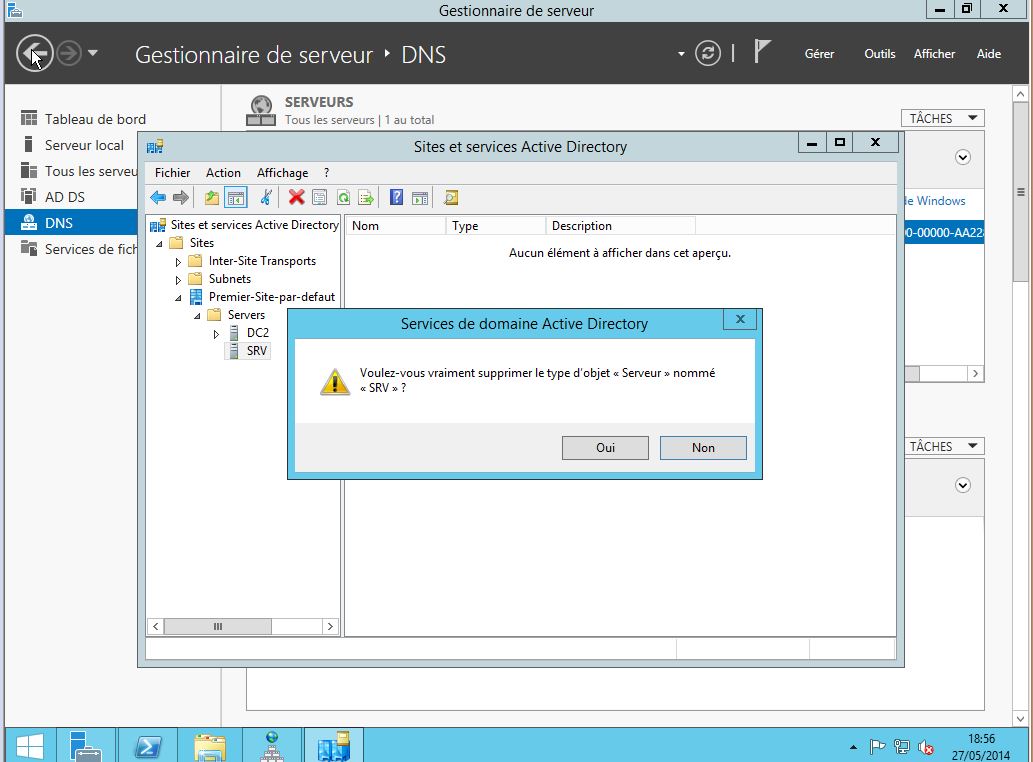Click the tree pane scroll right arrow
The width and height of the screenshot is (1033, 762).
click(x=330, y=626)
